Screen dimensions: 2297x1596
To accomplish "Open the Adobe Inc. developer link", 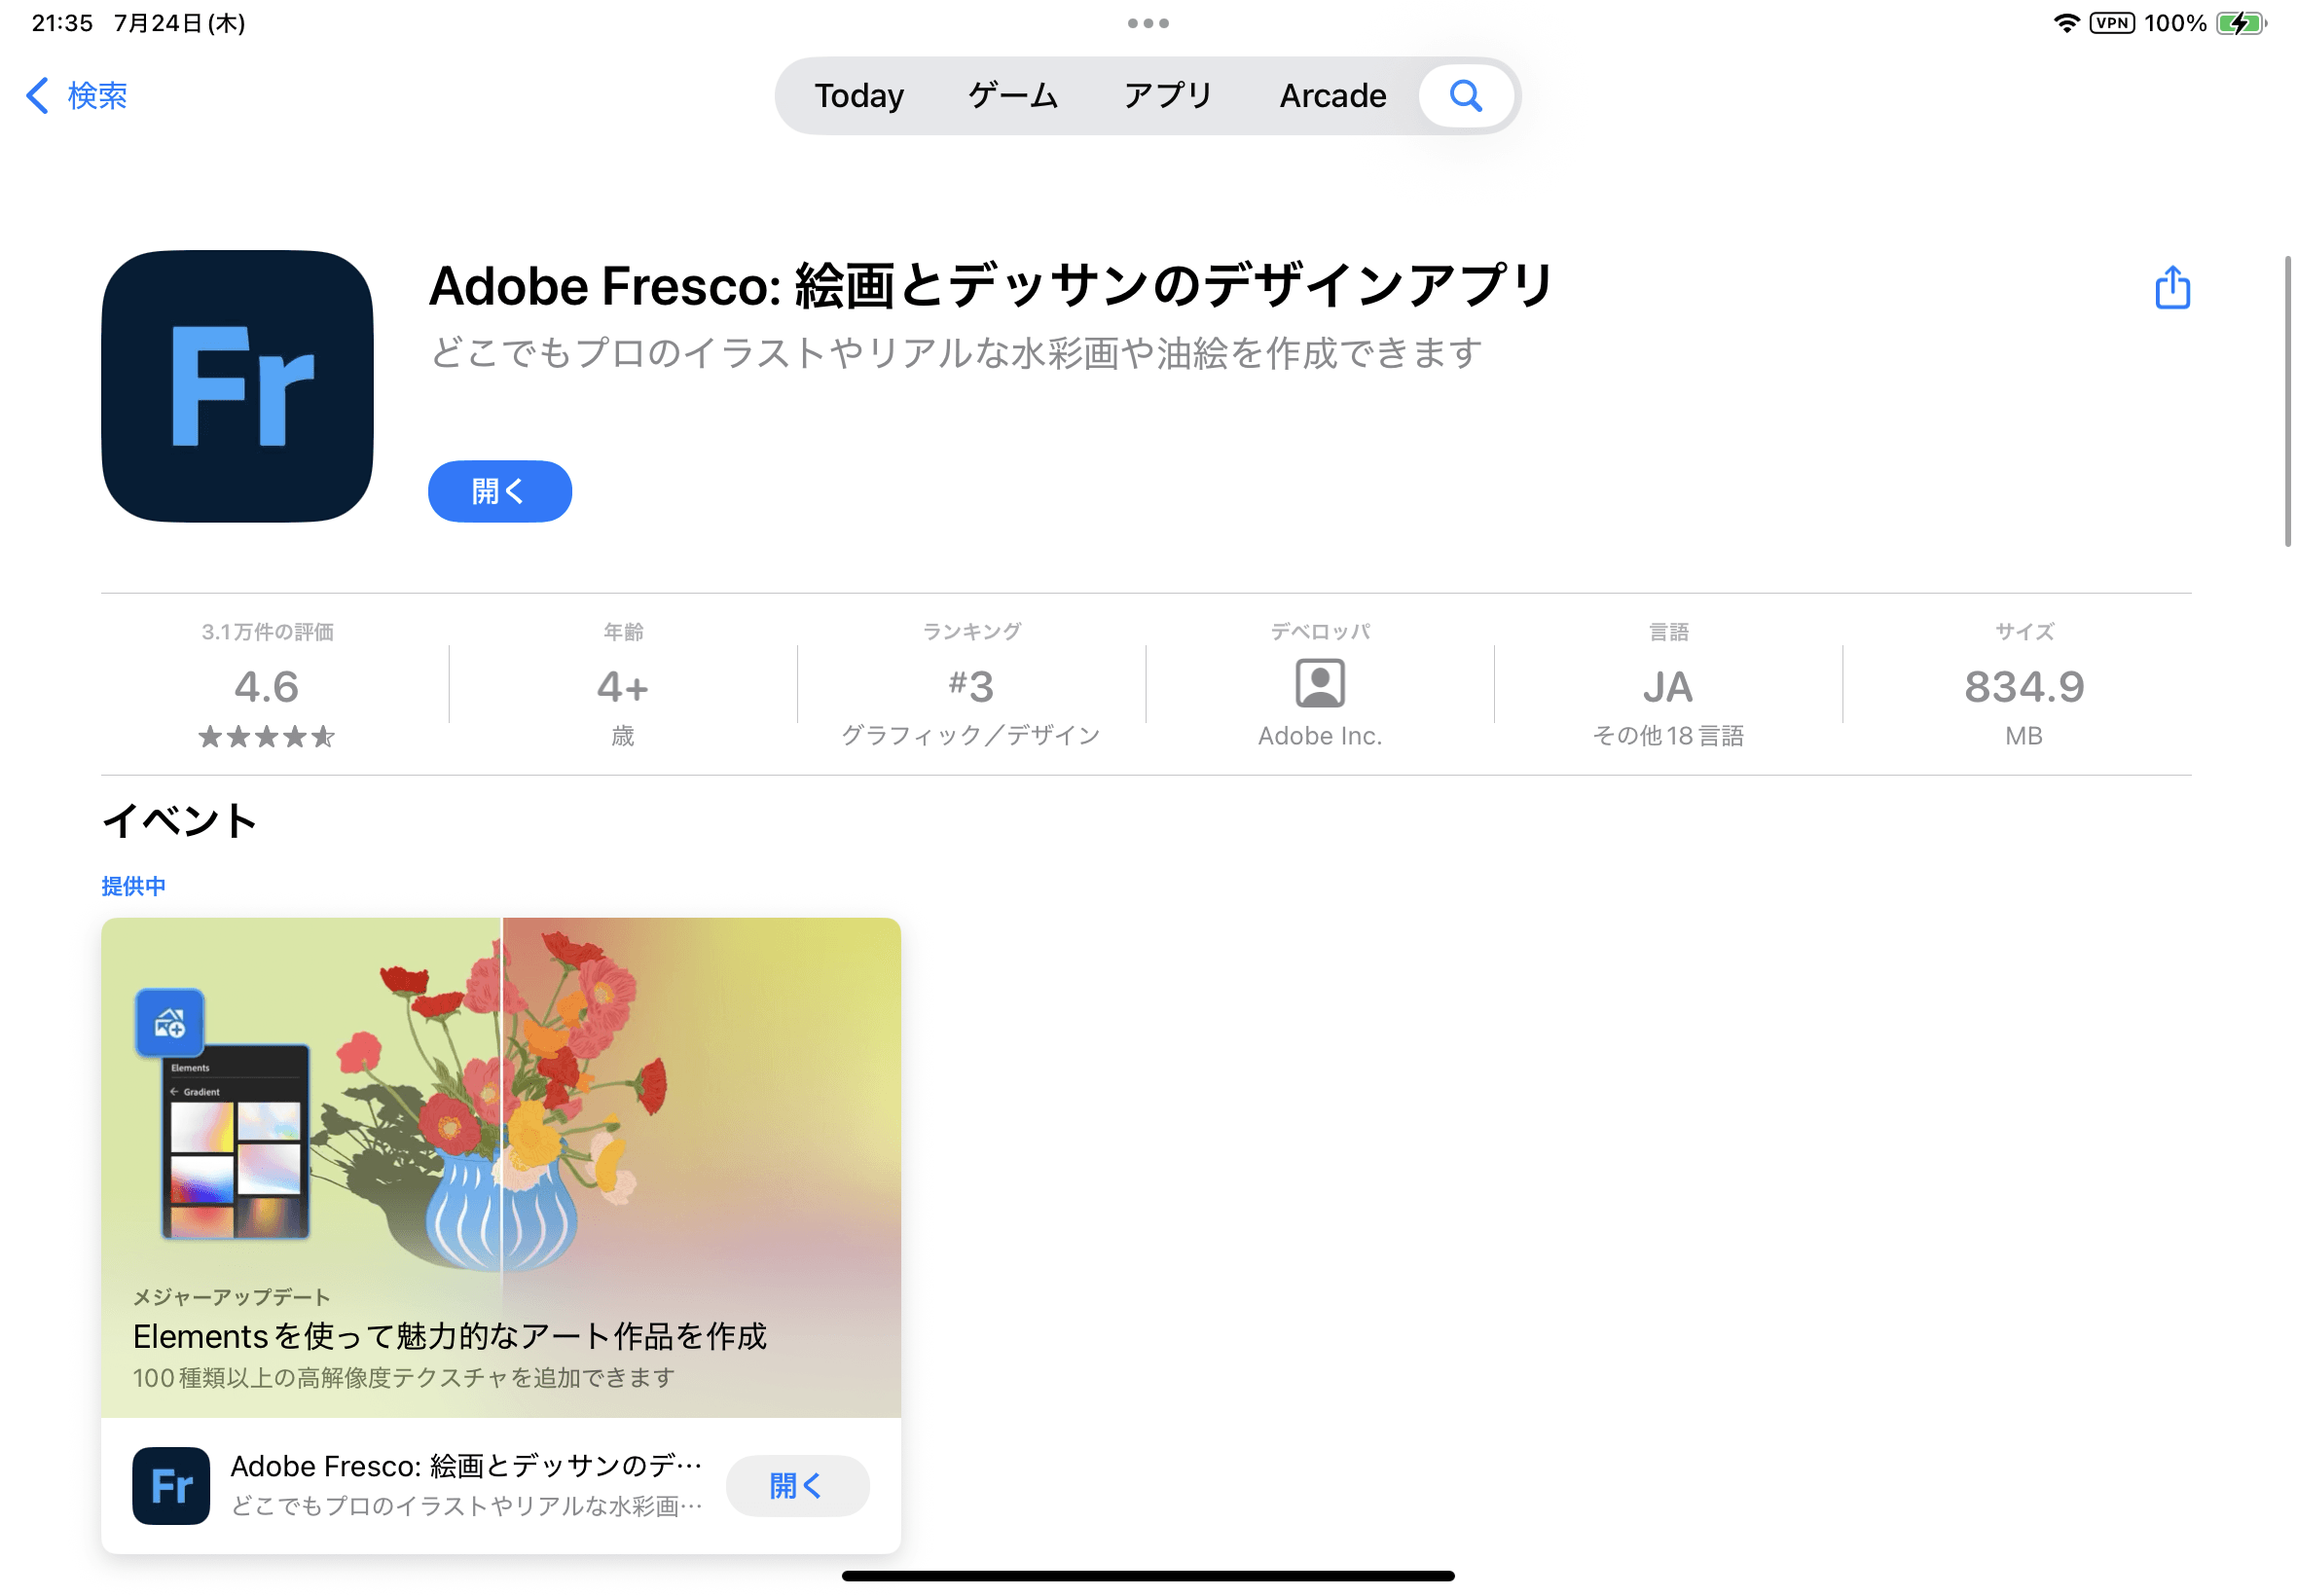I will point(1319,736).
